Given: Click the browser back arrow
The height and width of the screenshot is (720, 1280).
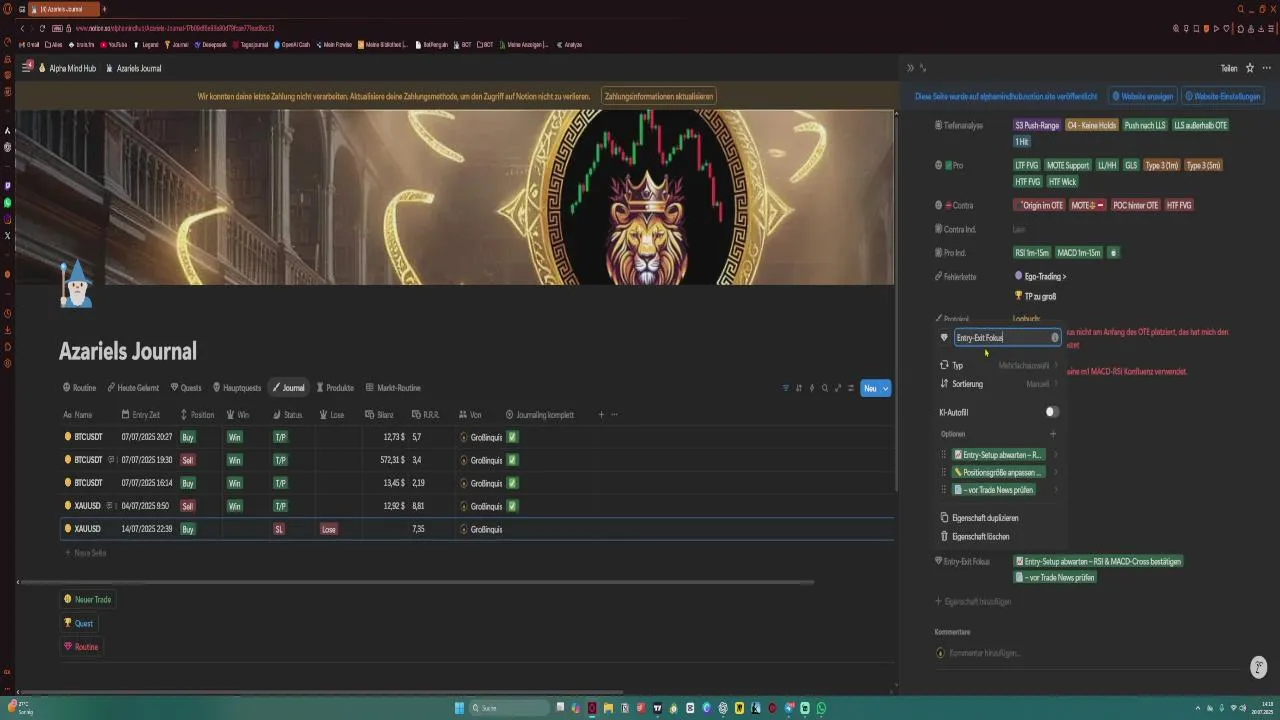Looking at the screenshot, I should (x=23, y=28).
